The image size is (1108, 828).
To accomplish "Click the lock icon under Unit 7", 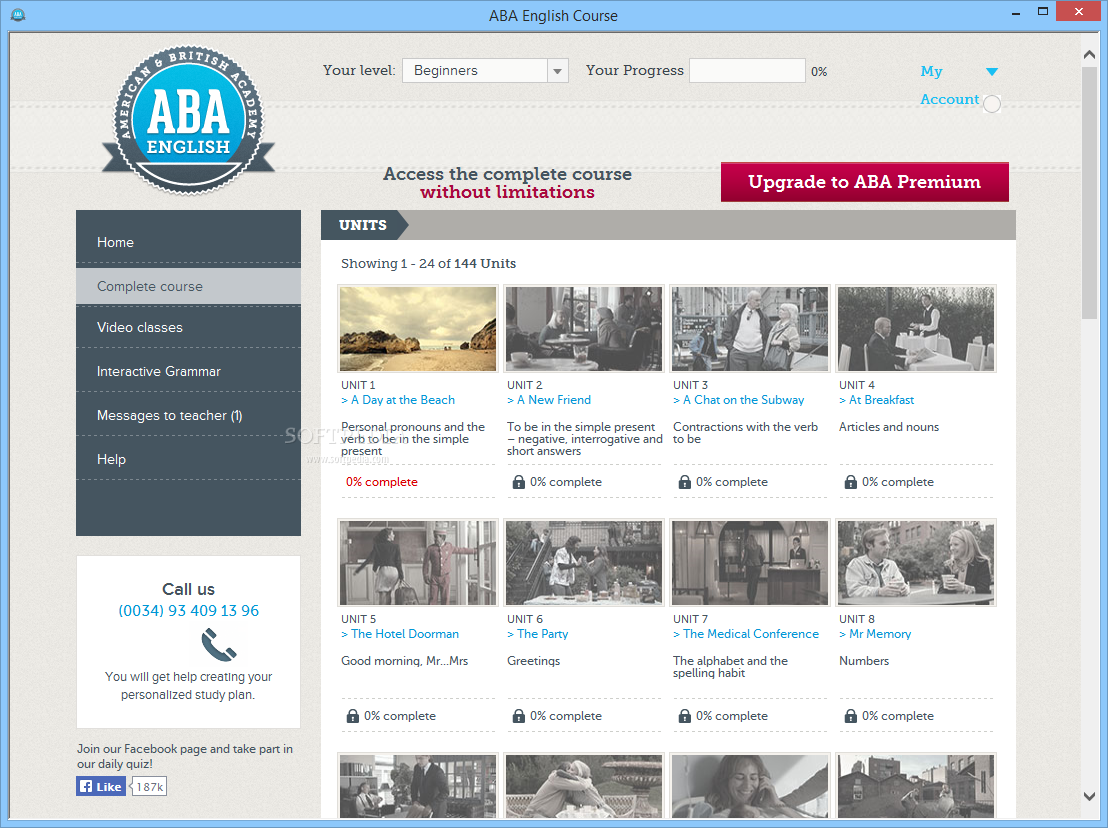I will 685,716.
